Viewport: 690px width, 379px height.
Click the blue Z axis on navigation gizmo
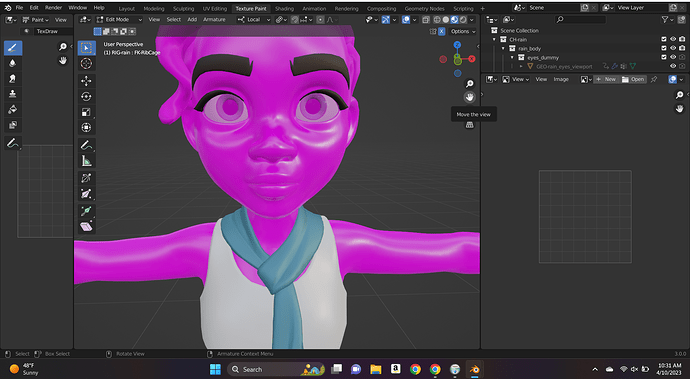tap(457, 45)
